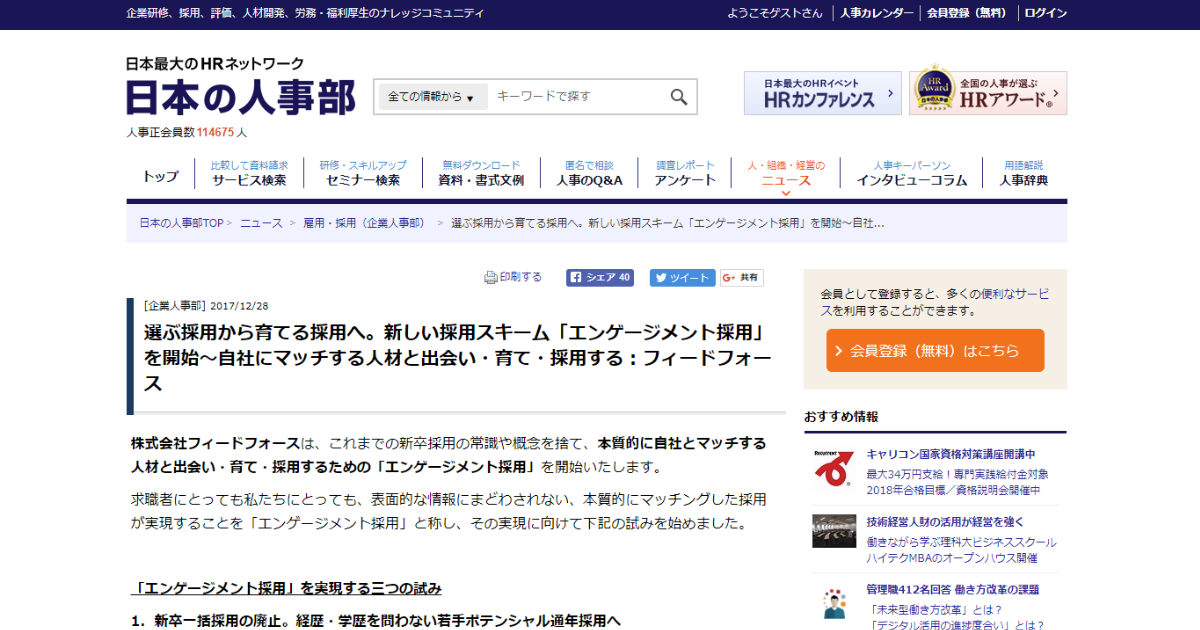Click 日本の人事部TOP breadcrumb link

click(x=181, y=223)
